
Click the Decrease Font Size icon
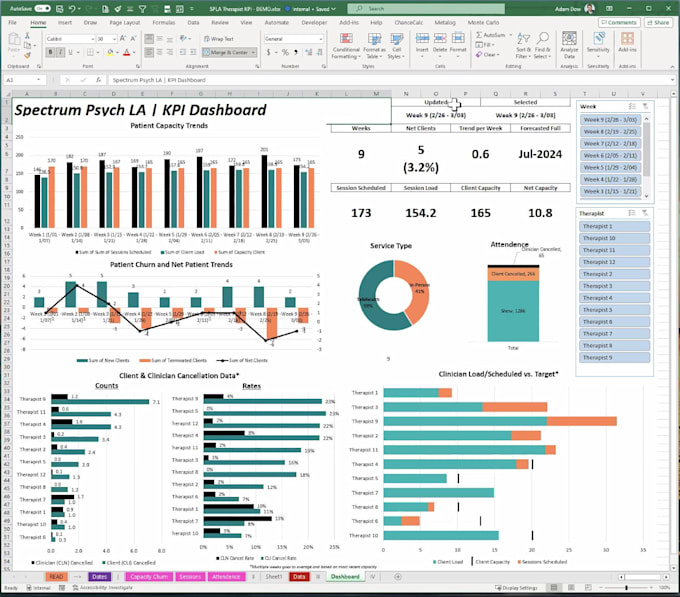click(133, 39)
